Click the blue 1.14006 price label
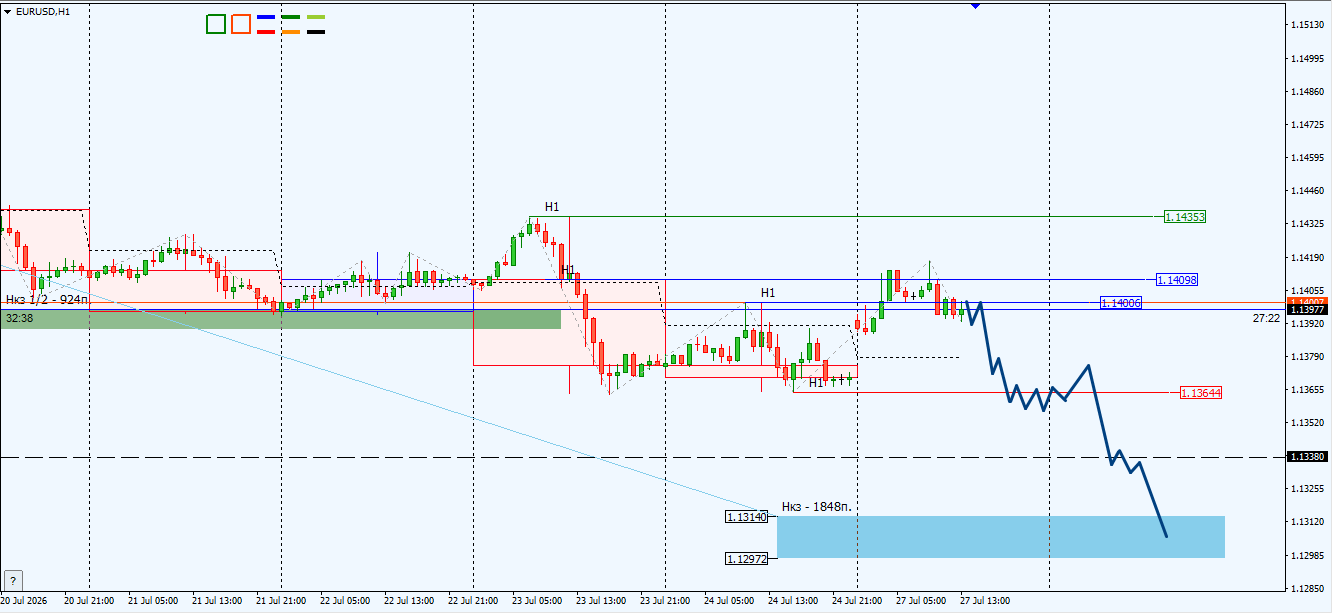Screen dimensions: 1332x614 tap(1121, 303)
